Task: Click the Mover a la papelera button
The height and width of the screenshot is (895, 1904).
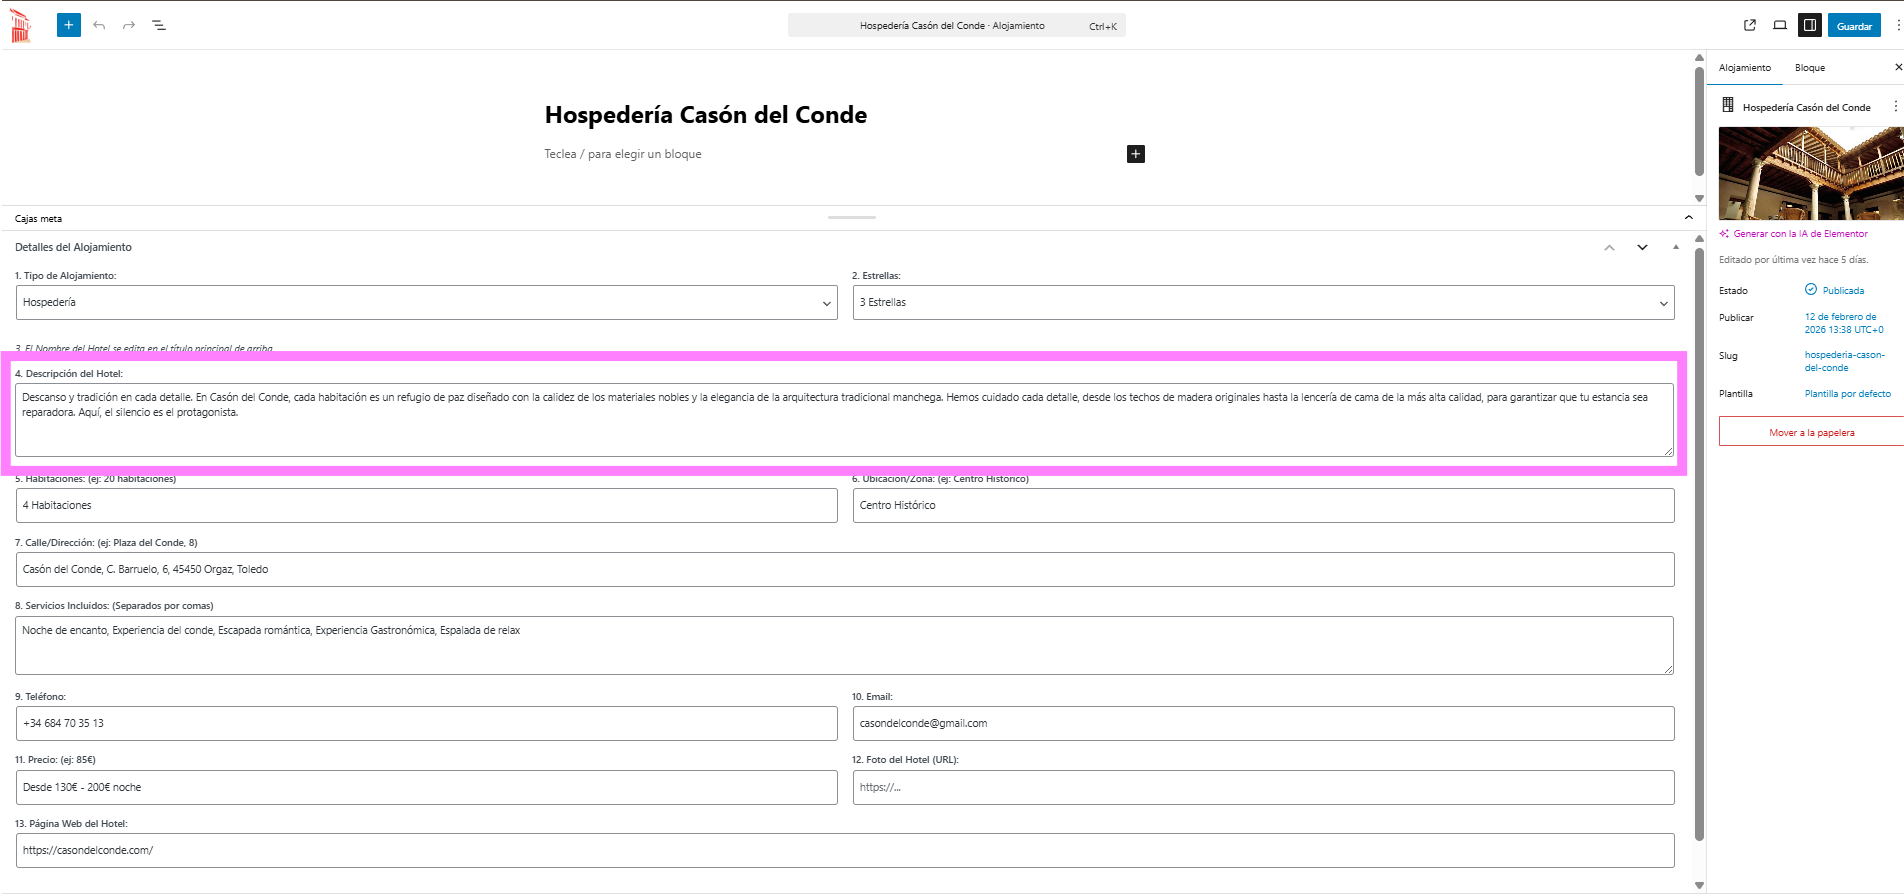Action: point(1810,432)
